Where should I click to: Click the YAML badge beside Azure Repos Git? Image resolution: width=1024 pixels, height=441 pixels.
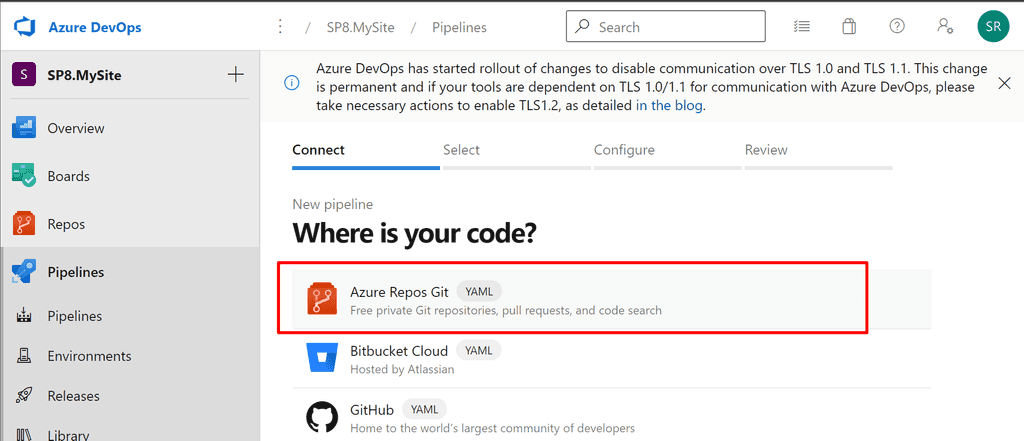(479, 291)
